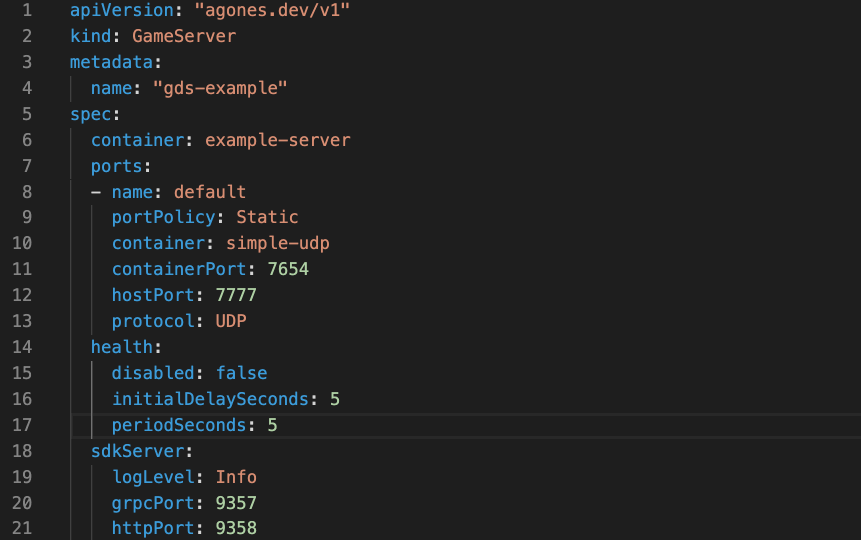Click the name key on line 8
The image size is (861, 540).
tap(132, 192)
